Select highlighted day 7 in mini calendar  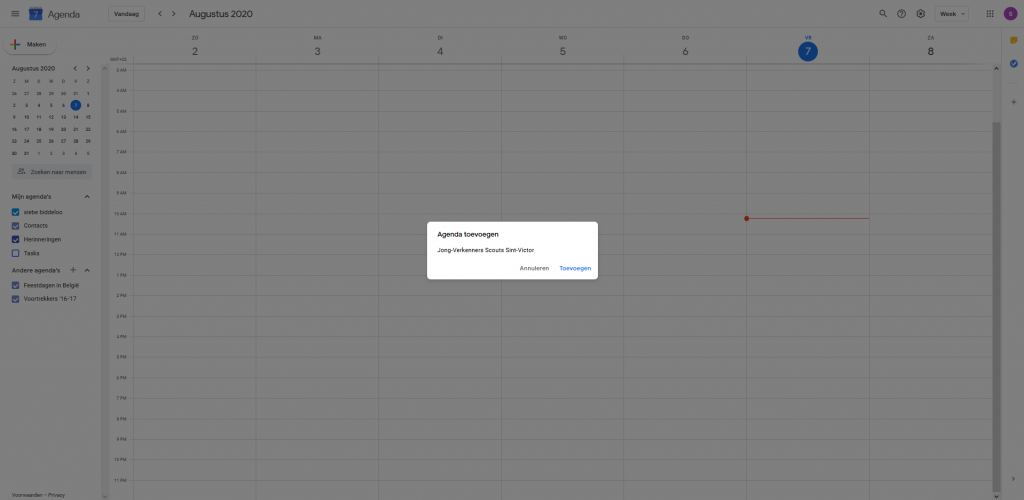[x=76, y=105]
